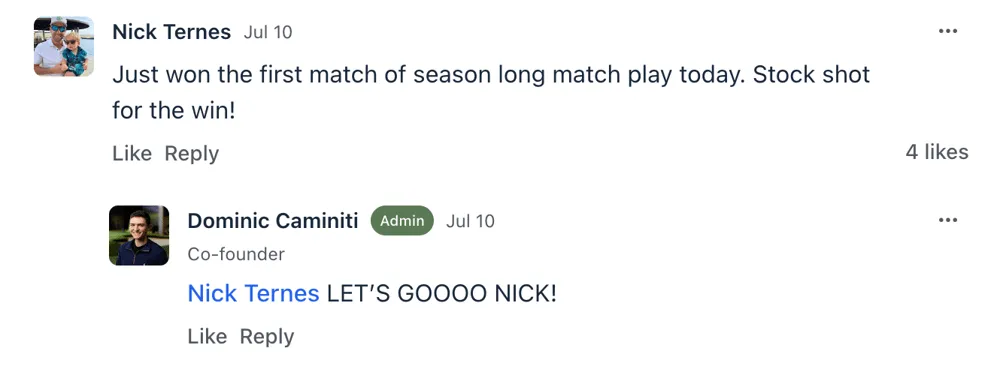The image size is (1000, 369).
Task: Open the options menu on Nick Ternes' comment
Action: point(948,31)
